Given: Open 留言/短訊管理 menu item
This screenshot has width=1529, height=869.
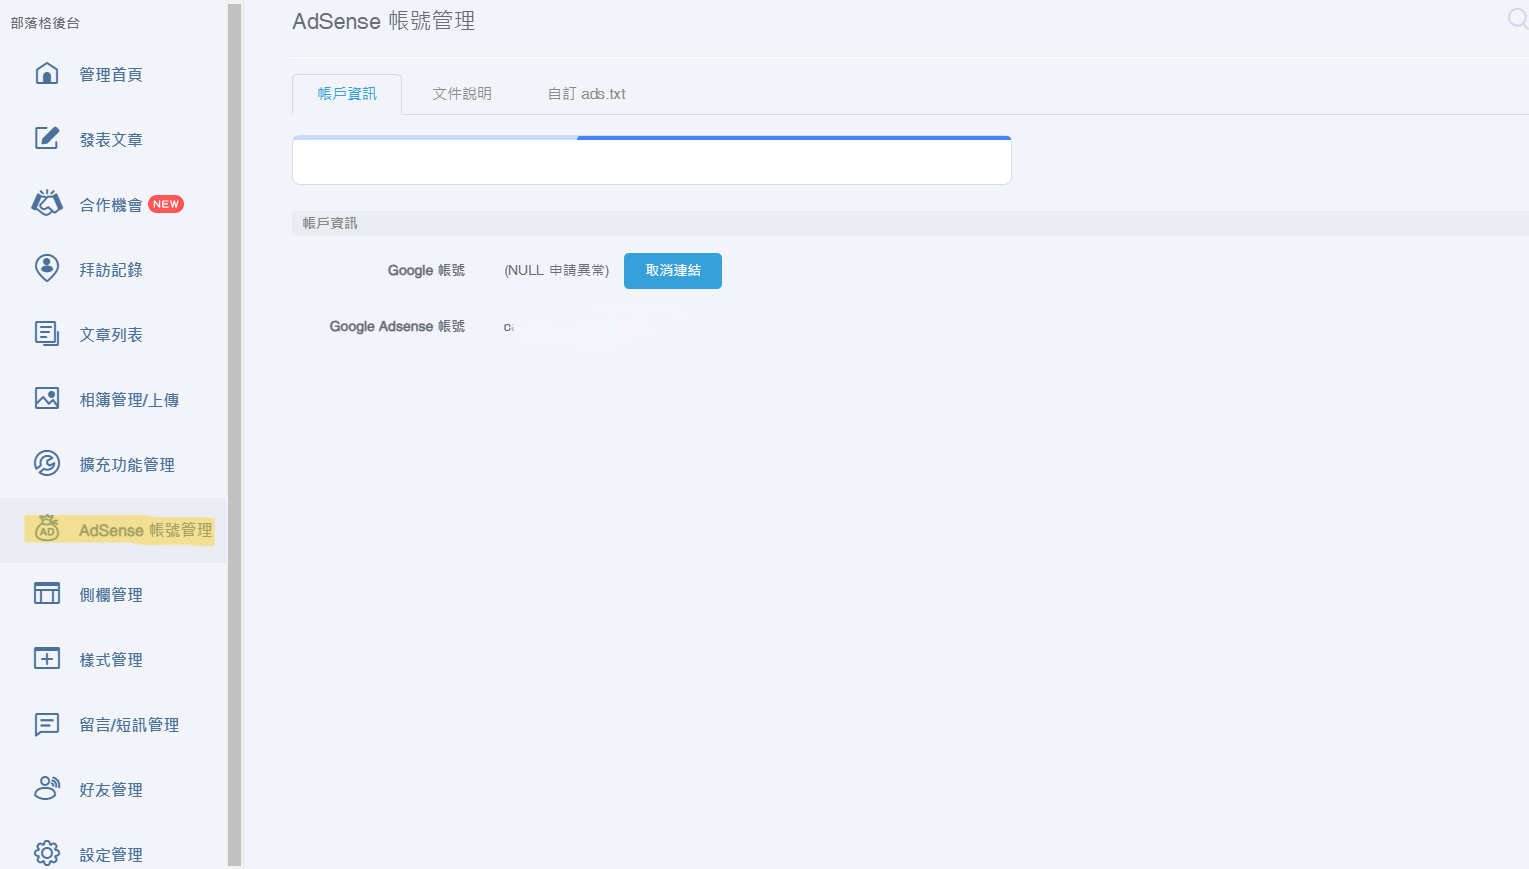Looking at the screenshot, I should tap(129, 725).
